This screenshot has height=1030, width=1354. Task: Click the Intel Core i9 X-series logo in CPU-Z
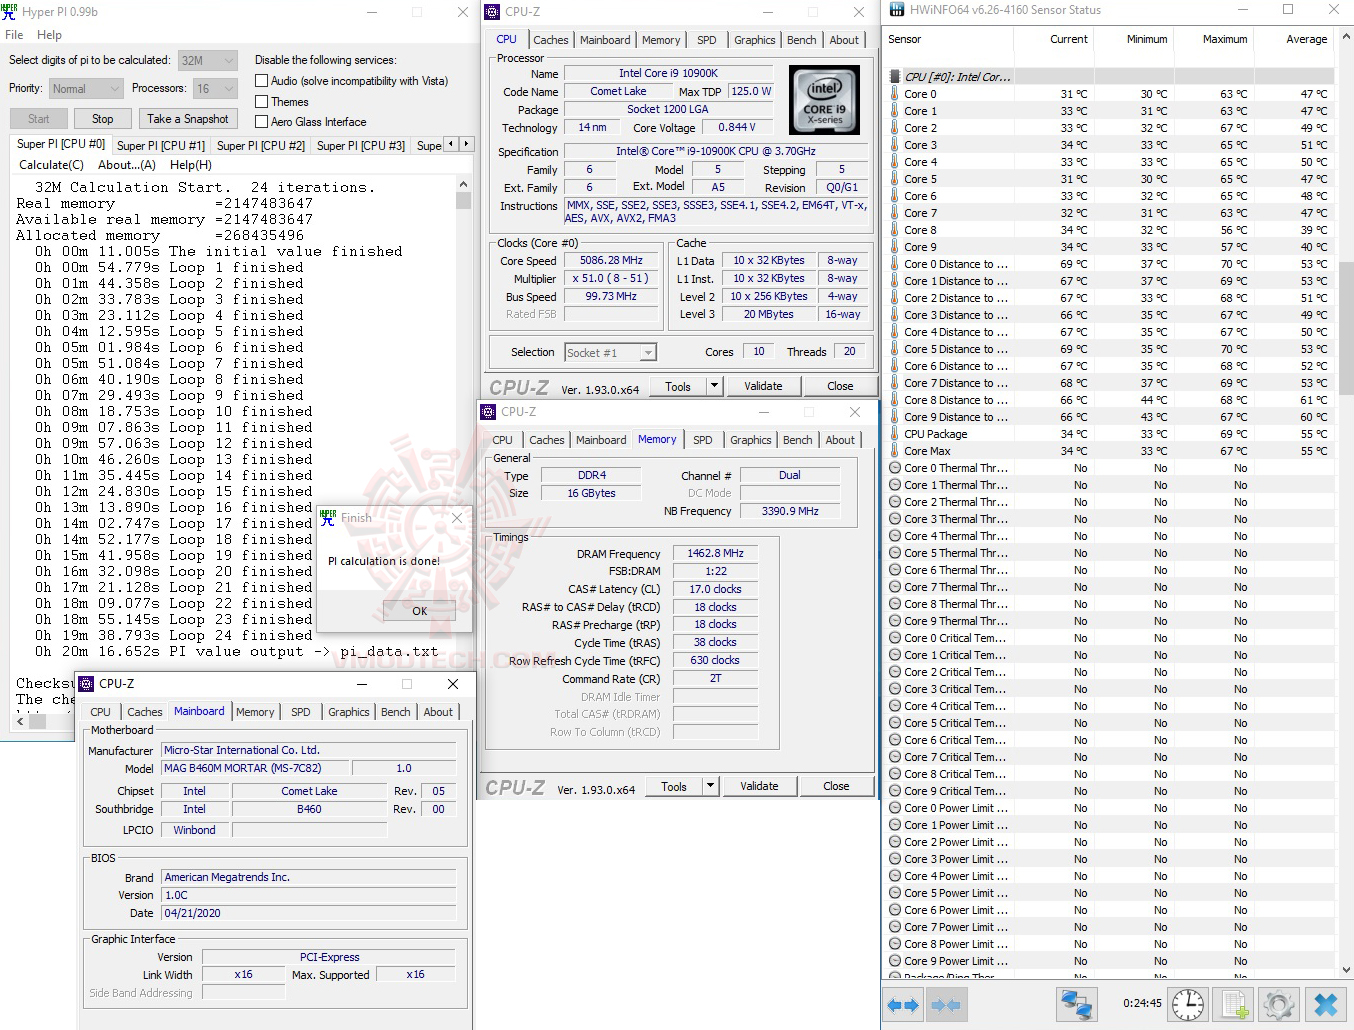[824, 99]
